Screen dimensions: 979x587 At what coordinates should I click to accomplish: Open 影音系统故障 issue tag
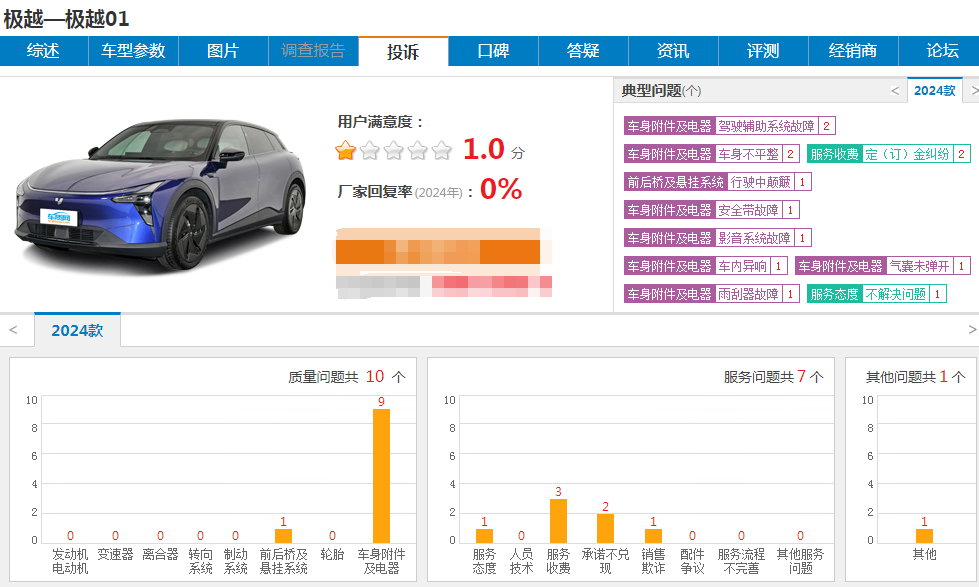click(x=754, y=238)
